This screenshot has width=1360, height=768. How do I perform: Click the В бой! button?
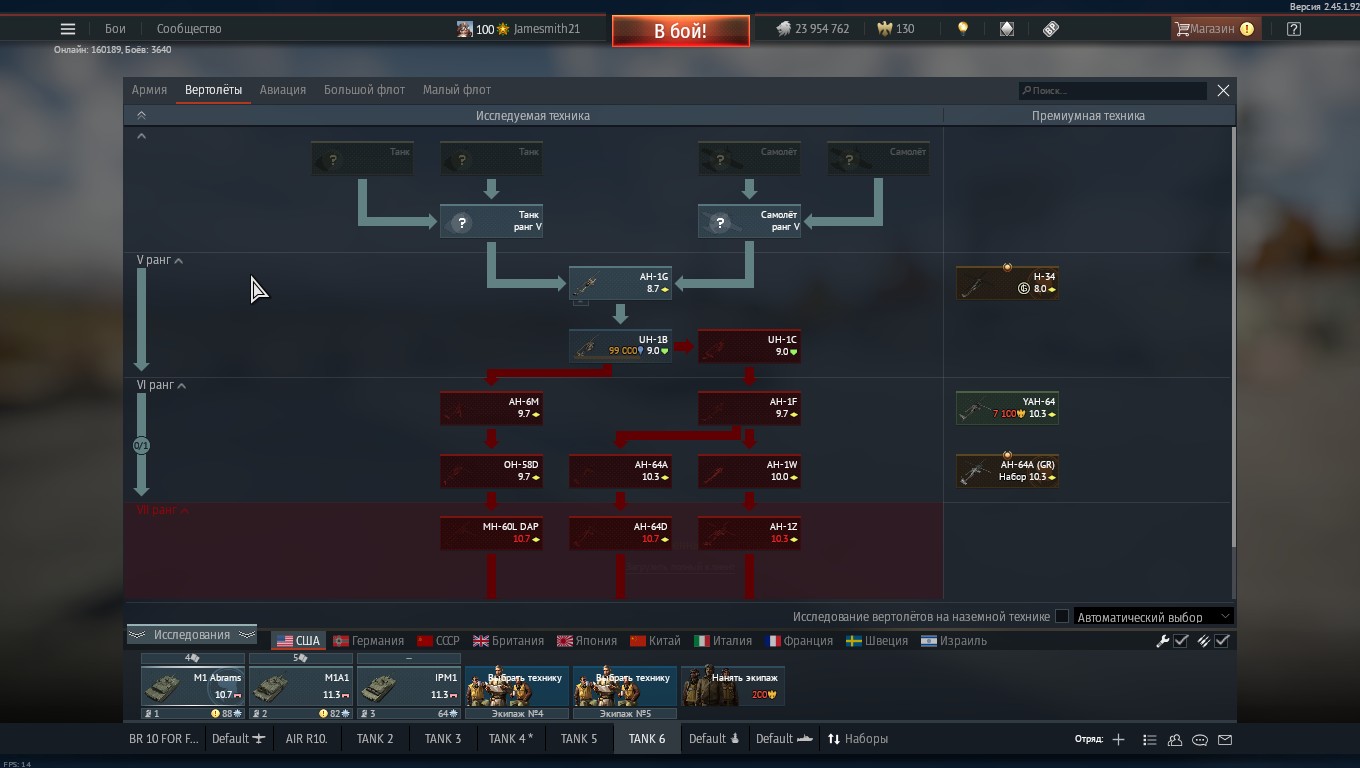point(681,31)
